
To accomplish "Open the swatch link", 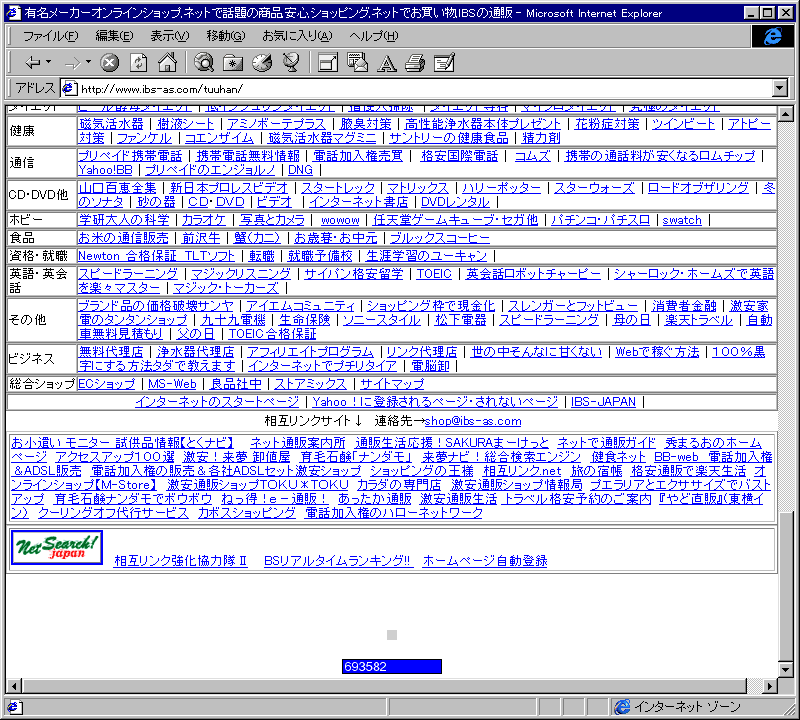I will (x=682, y=220).
